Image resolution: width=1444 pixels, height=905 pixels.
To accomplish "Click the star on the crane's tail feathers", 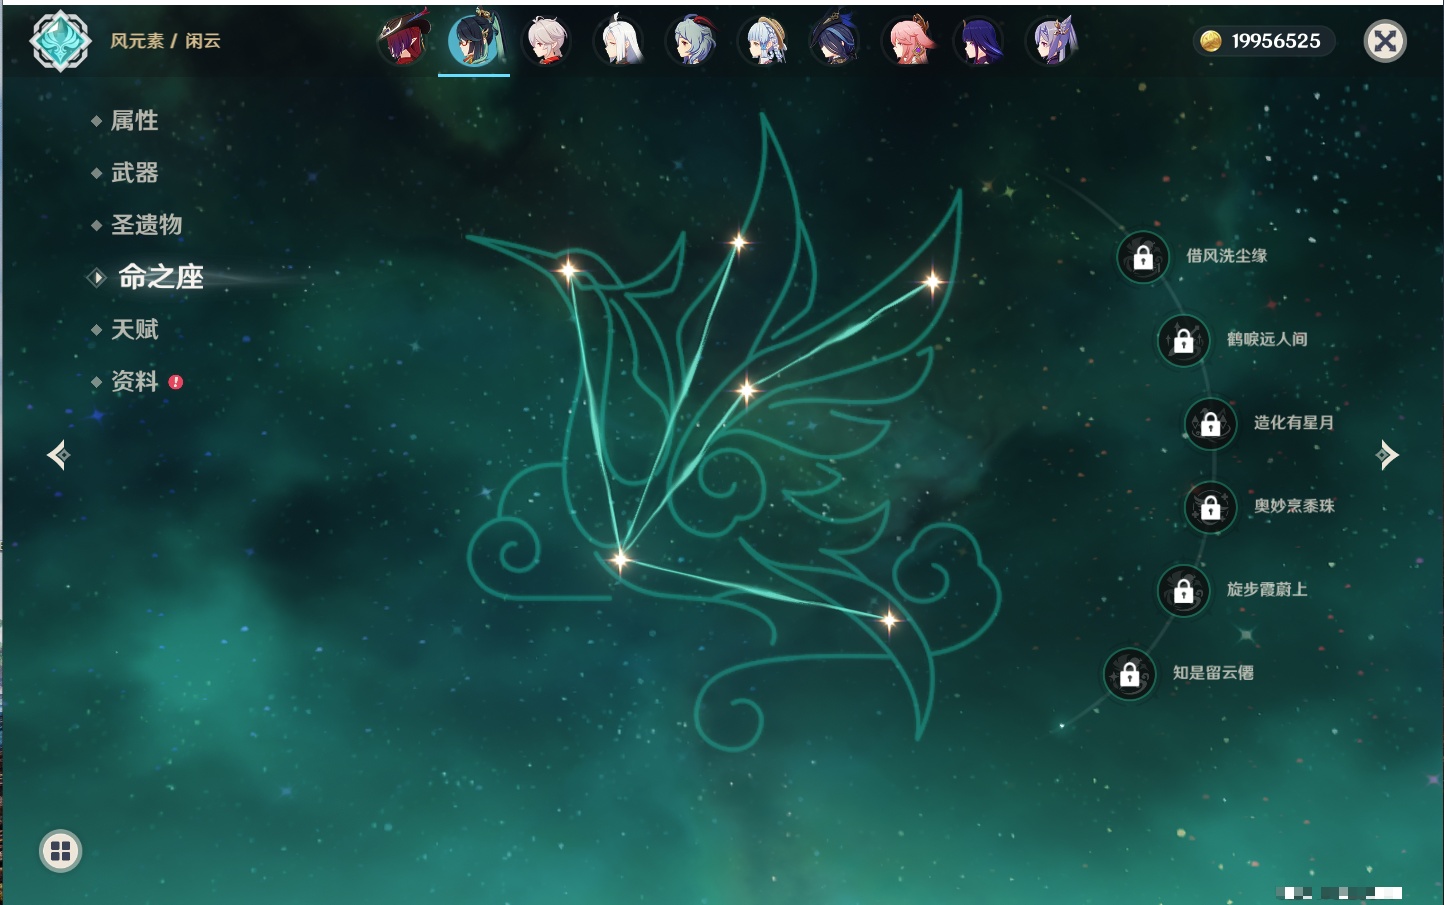I will tap(889, 621).
